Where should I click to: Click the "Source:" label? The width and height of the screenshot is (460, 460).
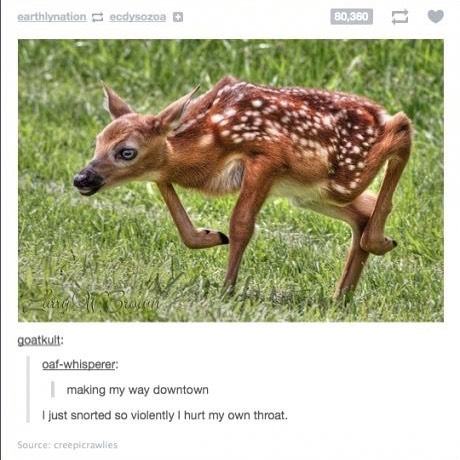click(34, 445)
